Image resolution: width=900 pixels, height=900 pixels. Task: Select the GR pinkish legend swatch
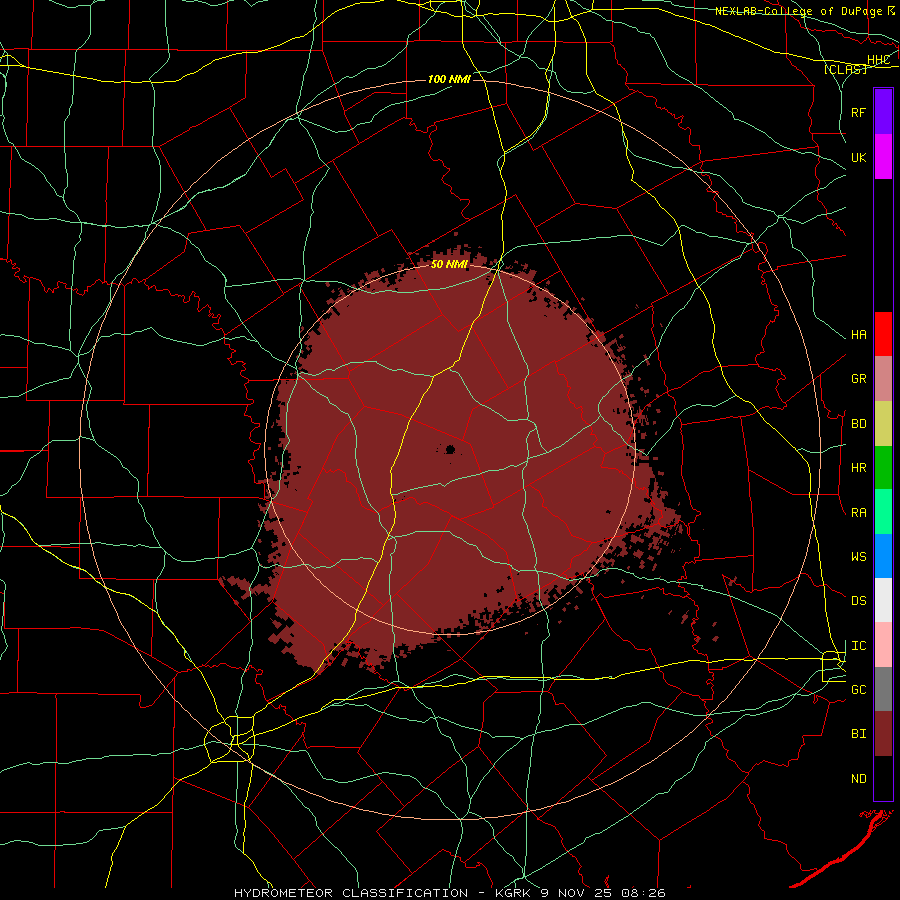883,379
